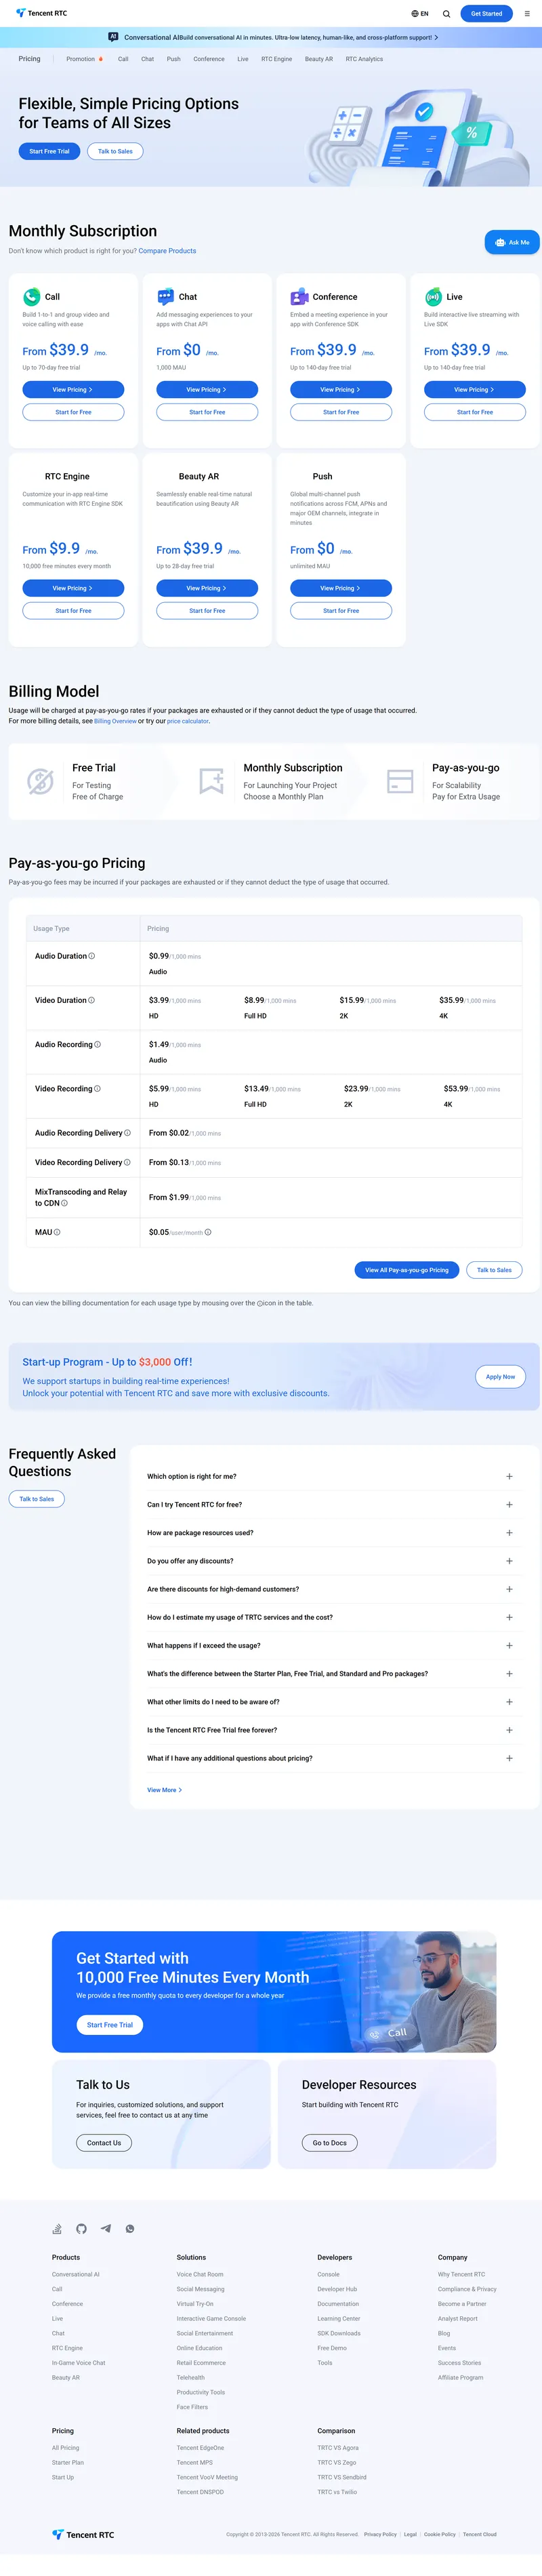Screen dimensions: 542x2576
Task: Click the Start Free Trial hero button
Action: [49, 151]
